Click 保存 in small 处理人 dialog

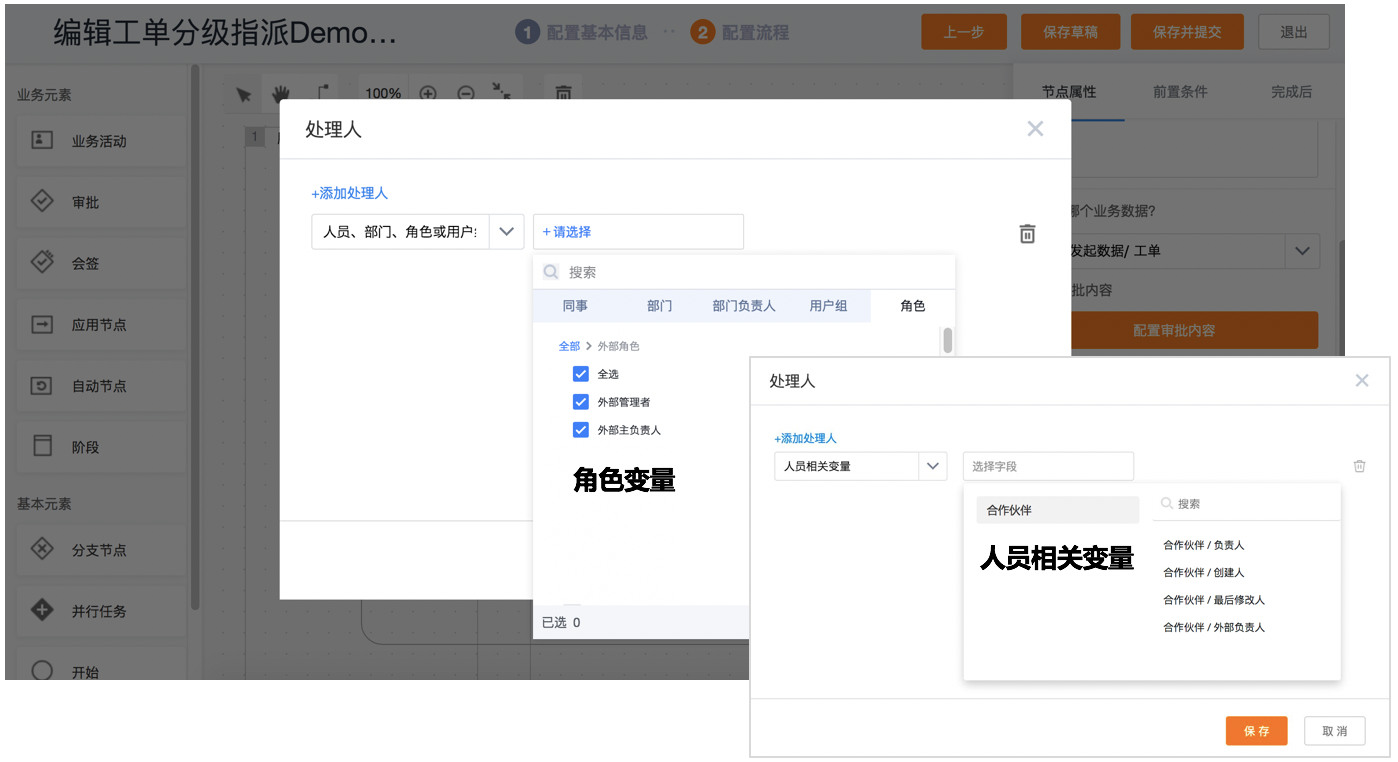(1257, 731)
